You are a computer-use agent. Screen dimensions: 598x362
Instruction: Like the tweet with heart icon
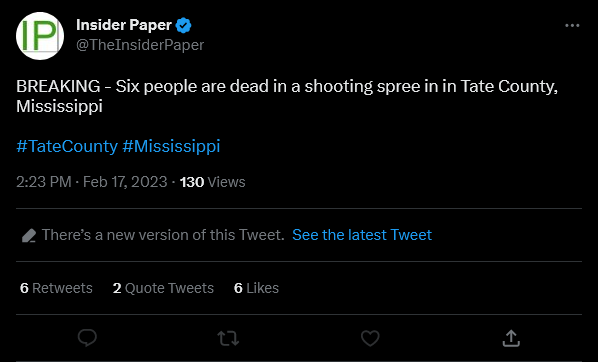pos(370,338)
